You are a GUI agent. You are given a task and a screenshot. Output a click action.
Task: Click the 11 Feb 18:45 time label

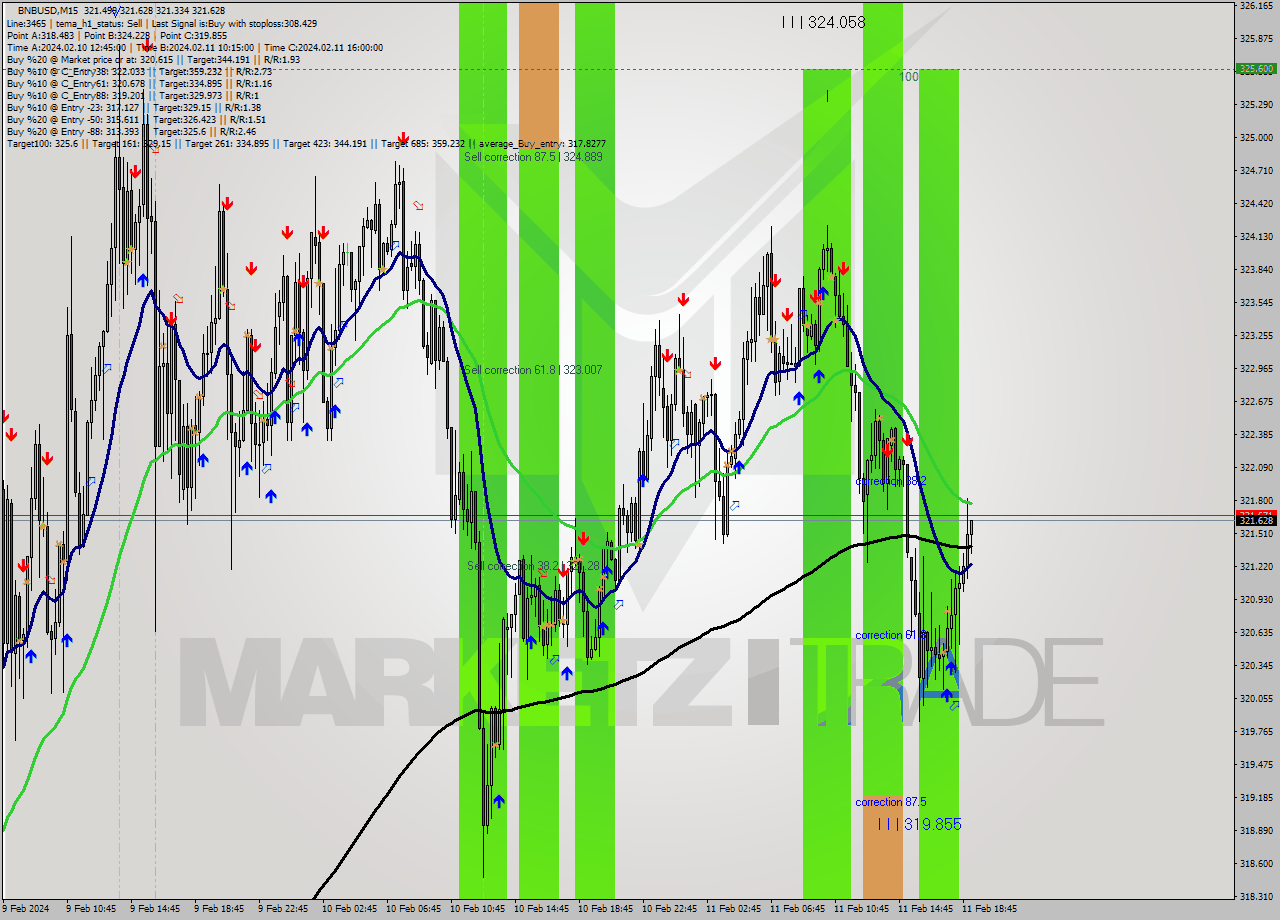[x=989, y=909]
